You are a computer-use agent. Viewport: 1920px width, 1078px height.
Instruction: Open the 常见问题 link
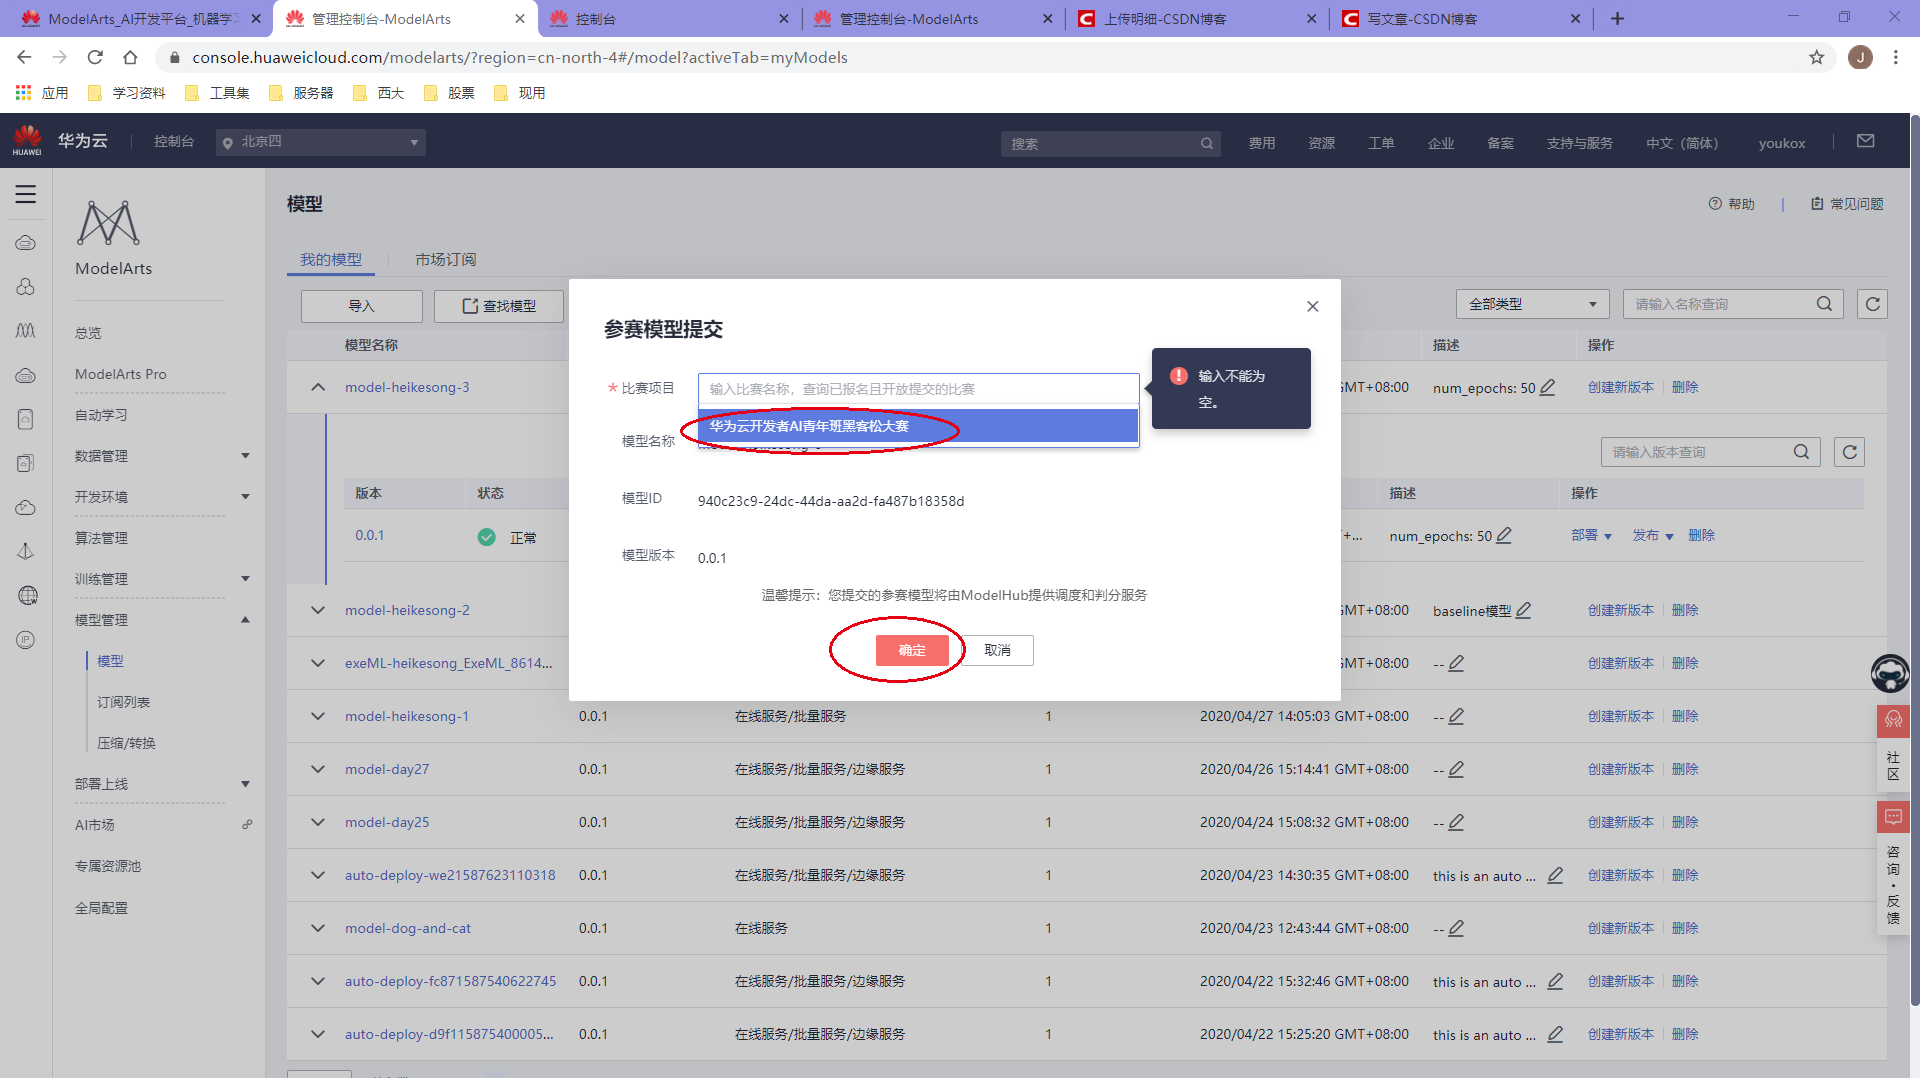[x=1847, y=204]
